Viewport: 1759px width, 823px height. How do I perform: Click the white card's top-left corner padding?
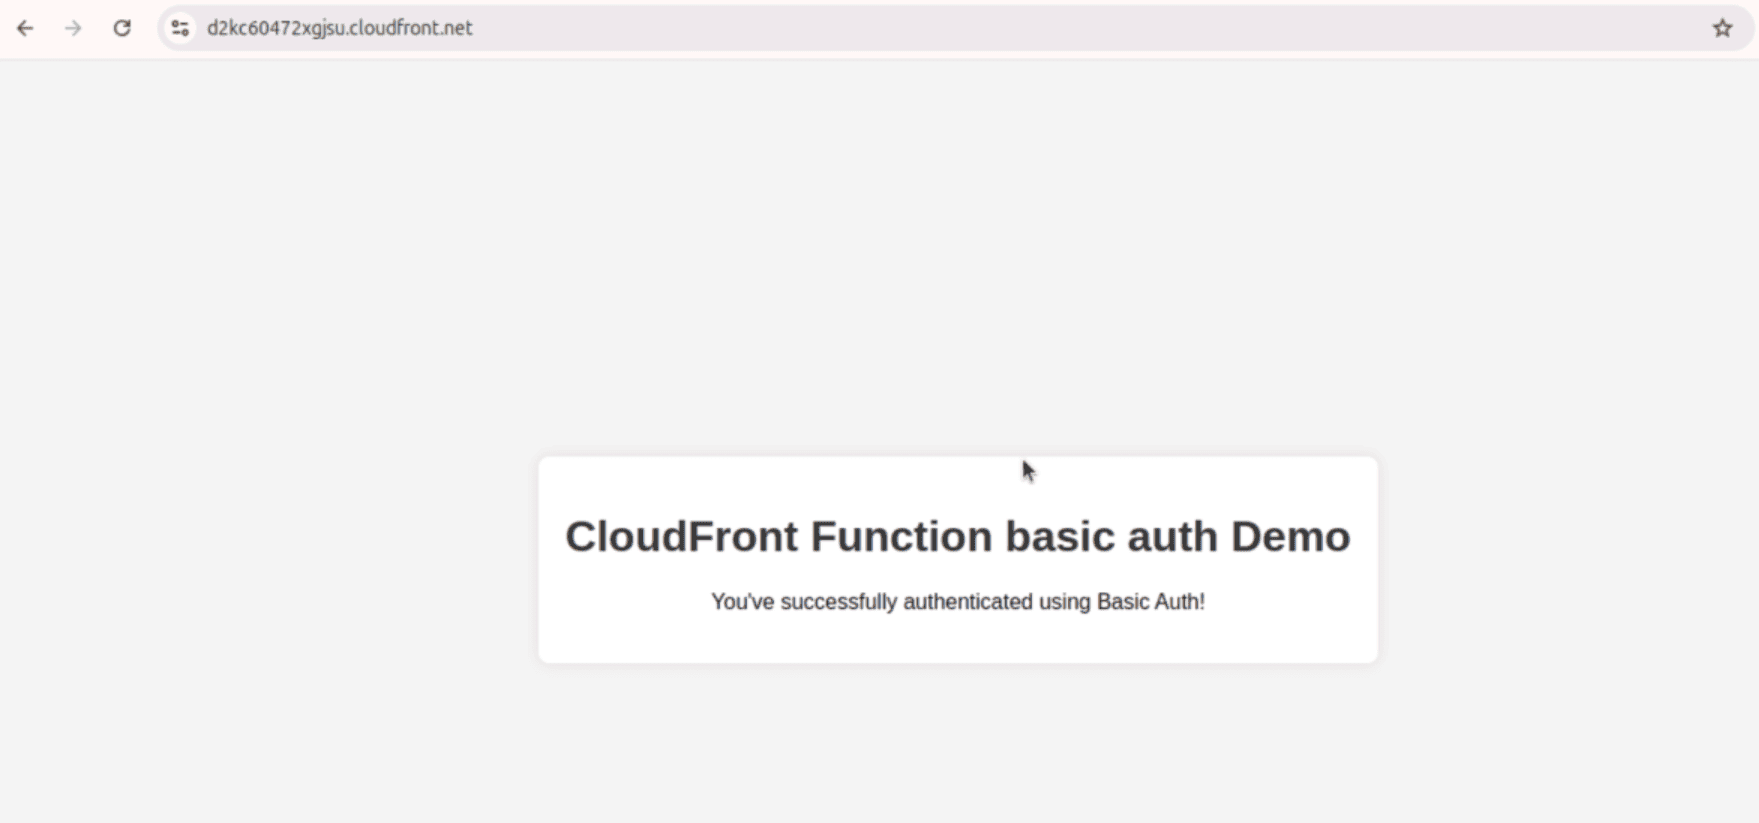(x=552, y=471)
